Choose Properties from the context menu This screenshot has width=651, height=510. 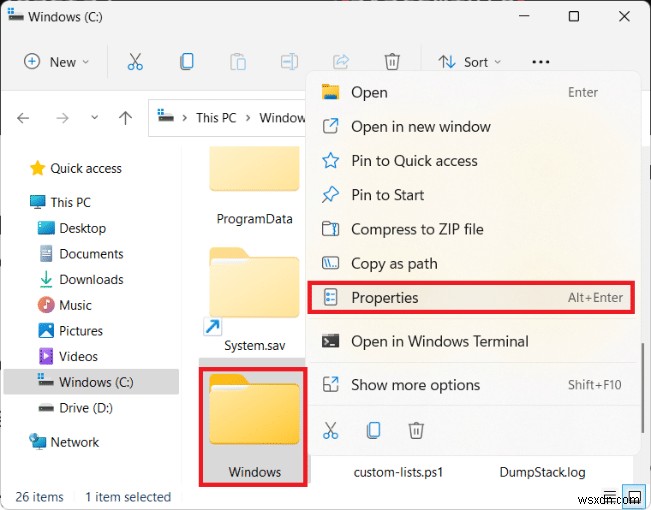click(x=471, y=297)
